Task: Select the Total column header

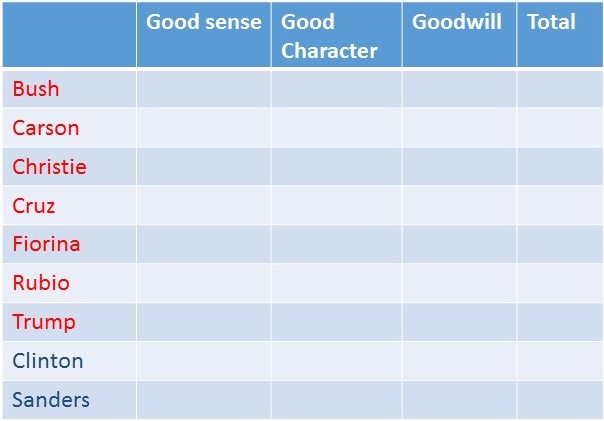Action: pyautogui.click(x=551, y=23)
